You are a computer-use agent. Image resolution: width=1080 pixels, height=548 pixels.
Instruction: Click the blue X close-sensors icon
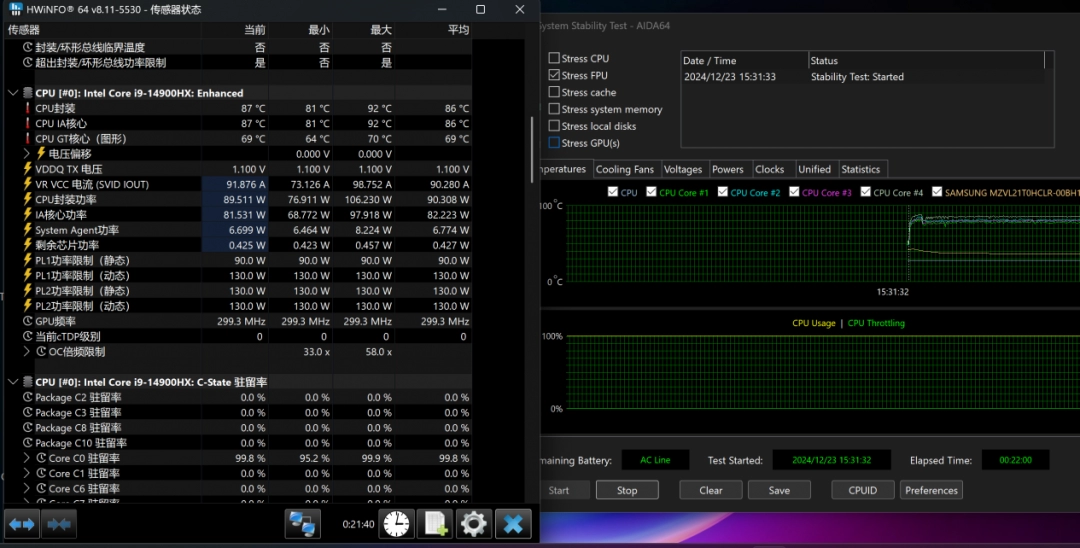click(513, 525)
